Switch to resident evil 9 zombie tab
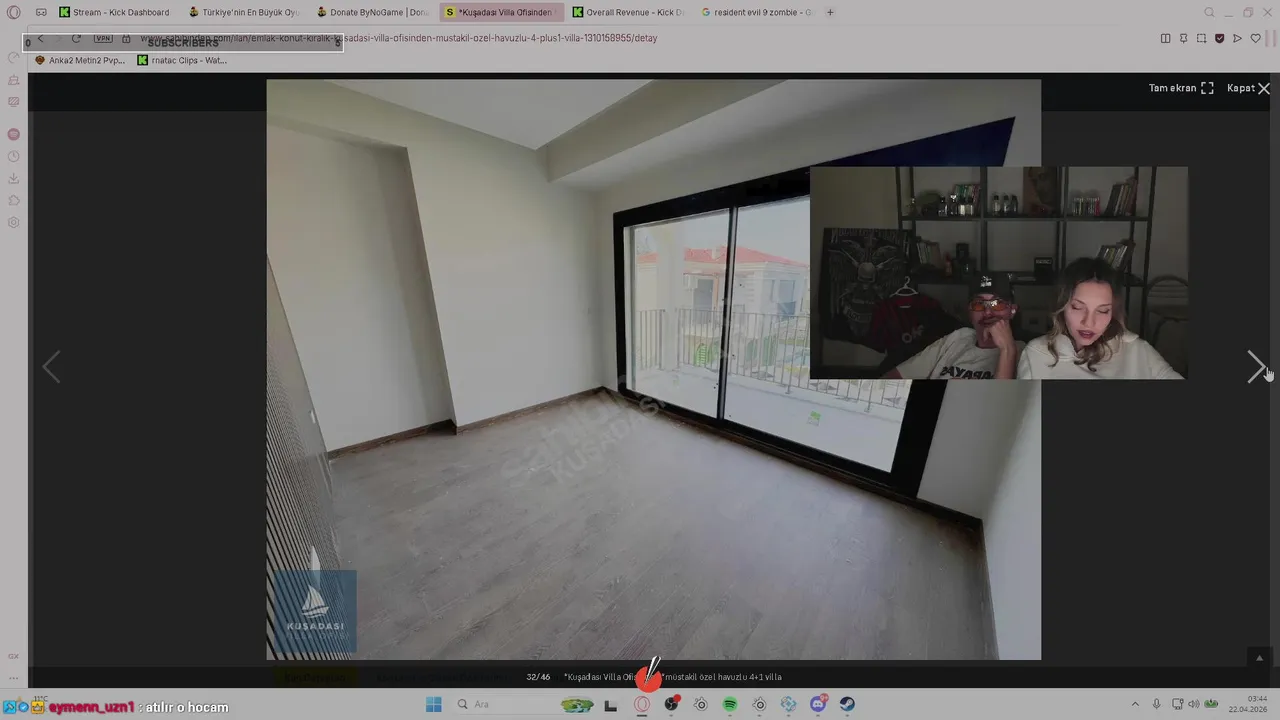 757,12
